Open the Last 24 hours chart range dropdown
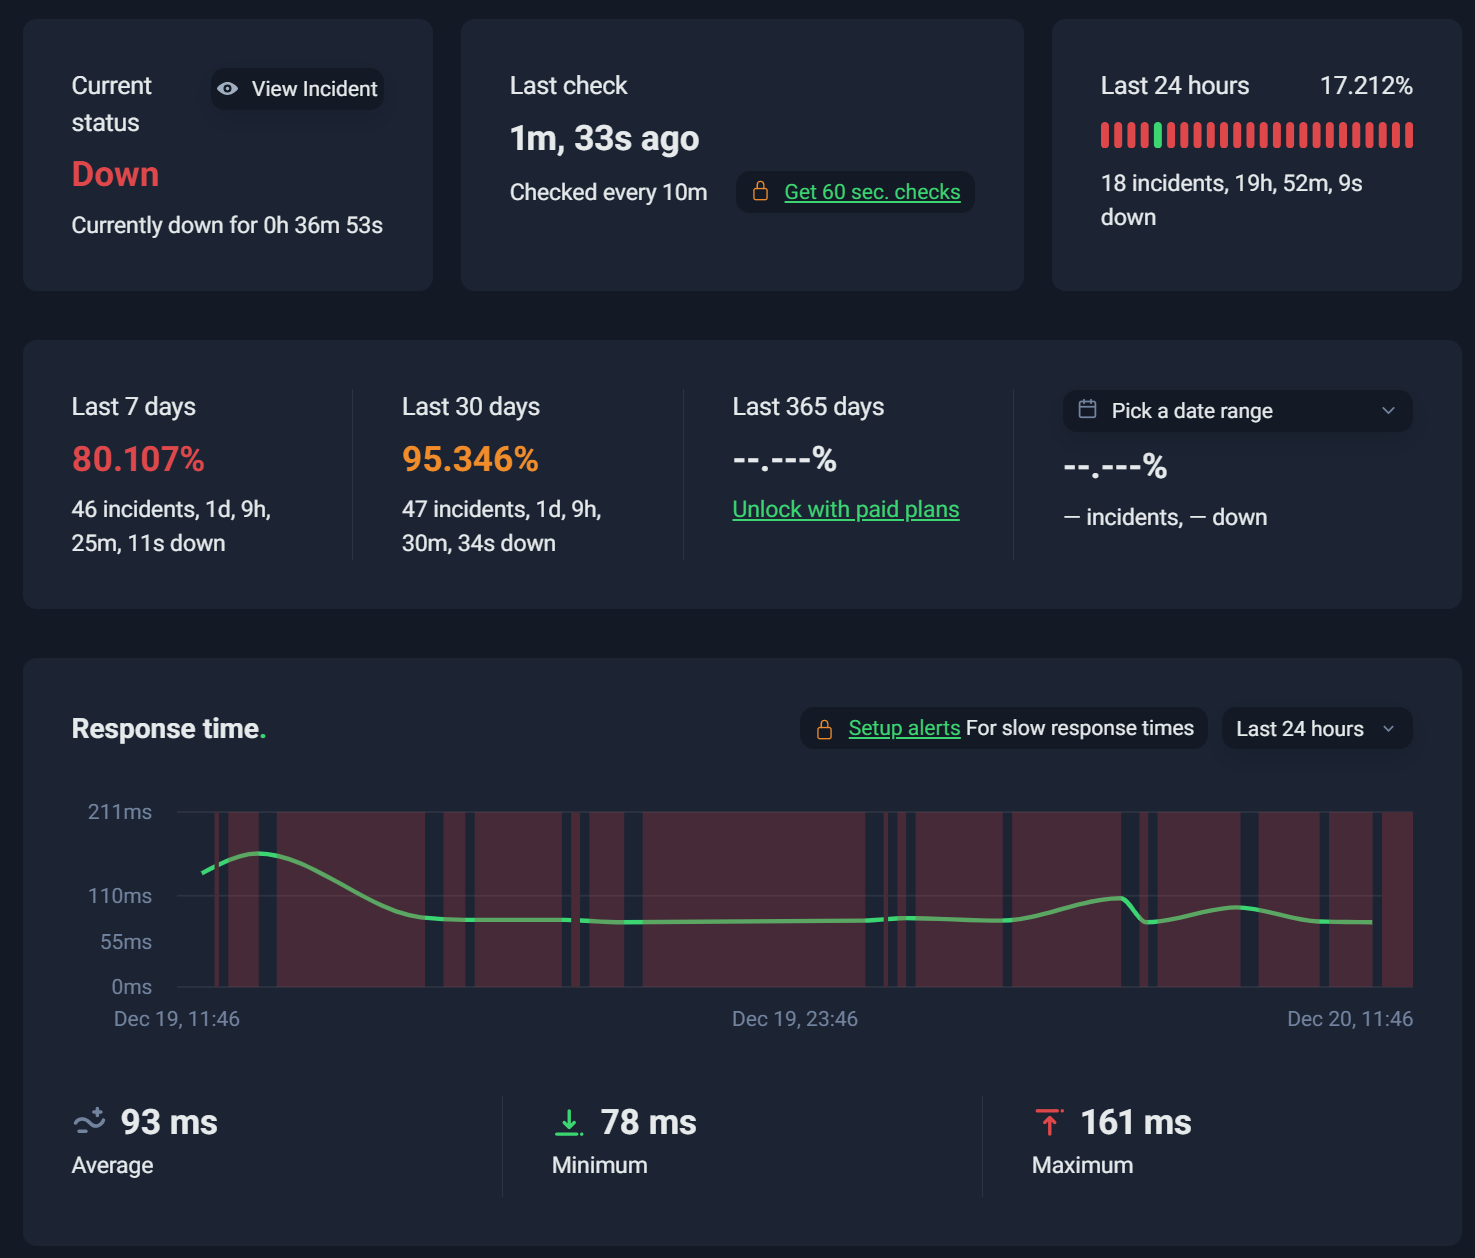This screenshot has width=1475, height=1258. point(1317,728)
